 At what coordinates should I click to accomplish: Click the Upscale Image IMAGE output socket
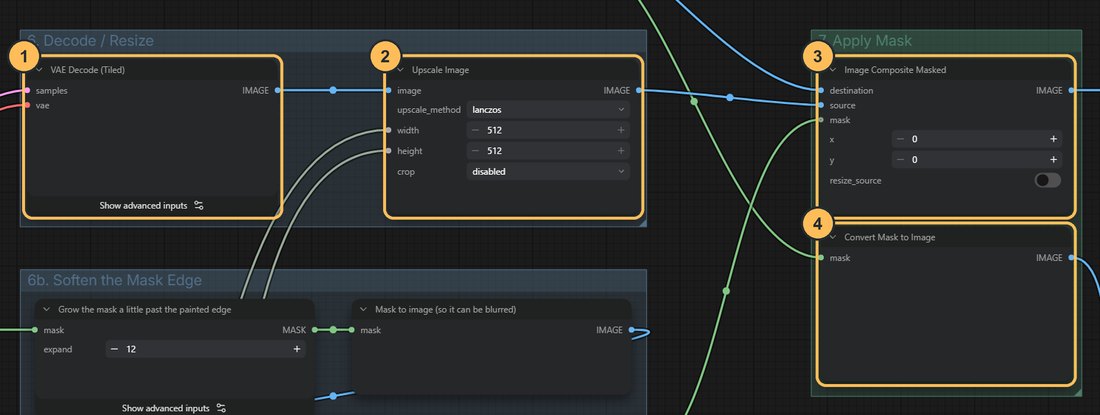tap(638, 90)
